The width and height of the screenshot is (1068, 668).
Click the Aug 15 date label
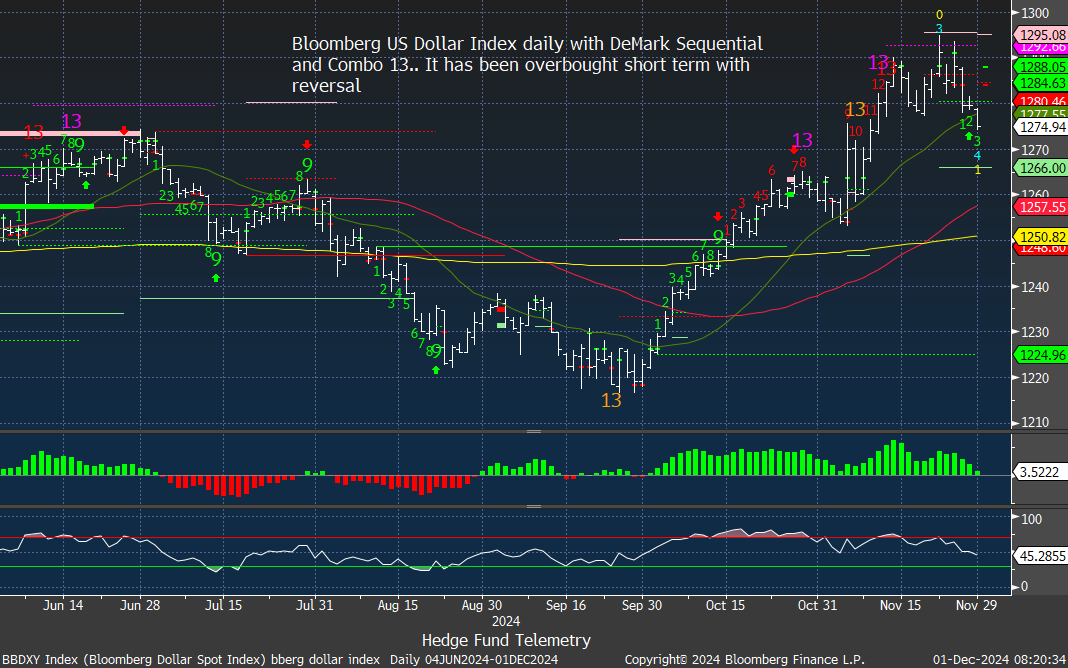(x=397, y=605)
